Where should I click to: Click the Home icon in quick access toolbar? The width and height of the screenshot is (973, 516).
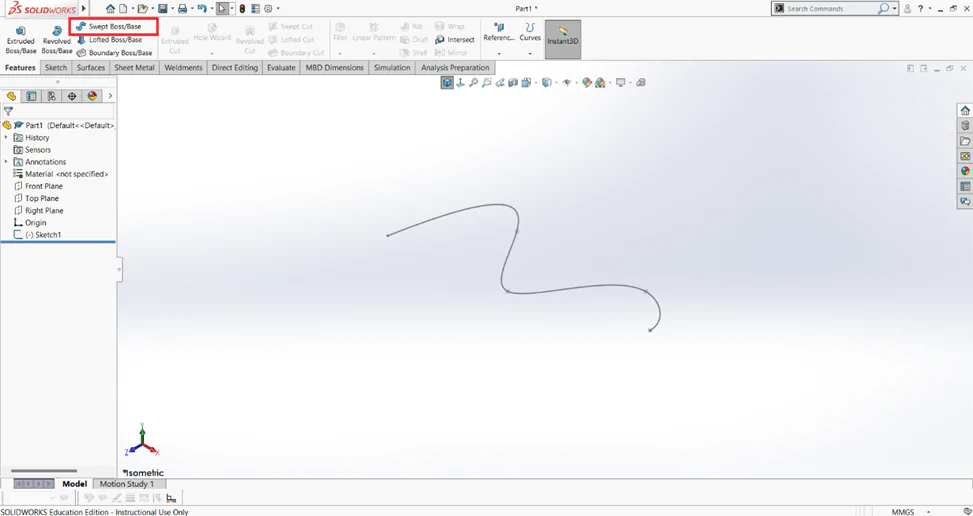click(x=110, y=9)
